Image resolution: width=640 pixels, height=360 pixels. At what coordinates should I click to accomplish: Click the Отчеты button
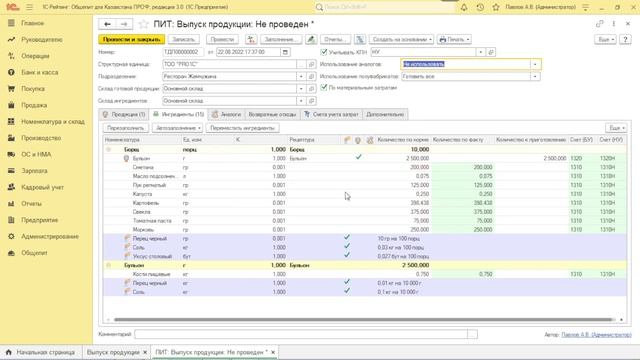[x=335, y=39]
